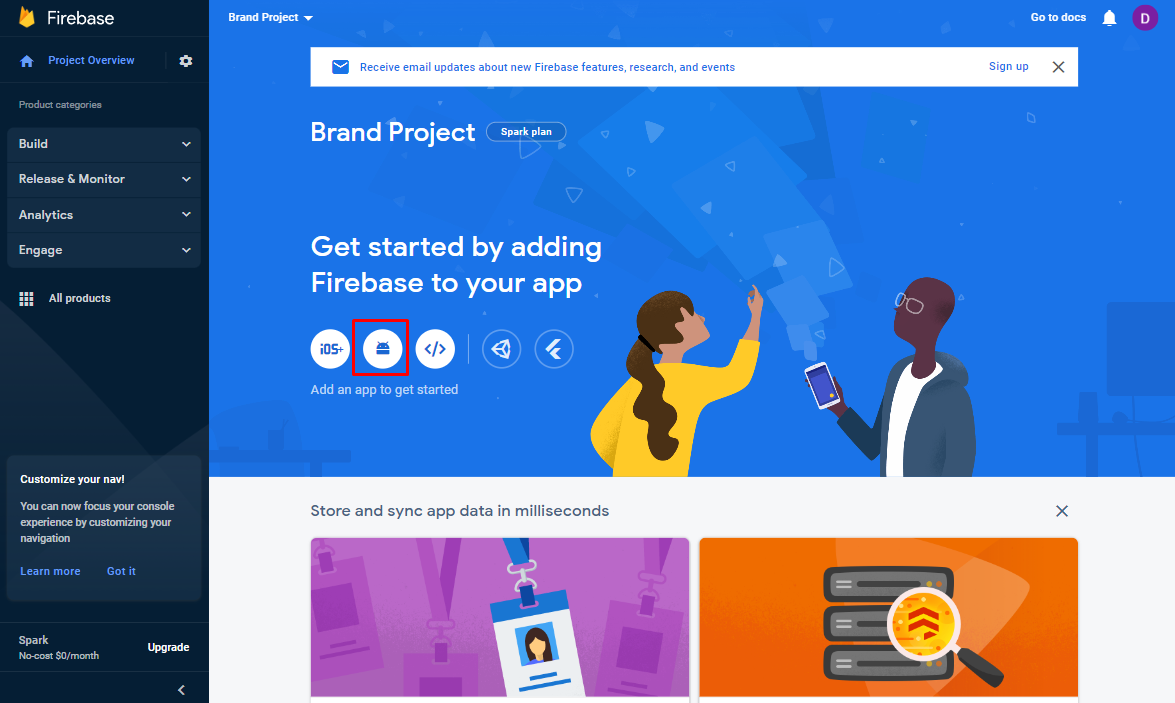1175x703 pixels.
Task: Expand the Build category
Action: click(x=104, y=144)
